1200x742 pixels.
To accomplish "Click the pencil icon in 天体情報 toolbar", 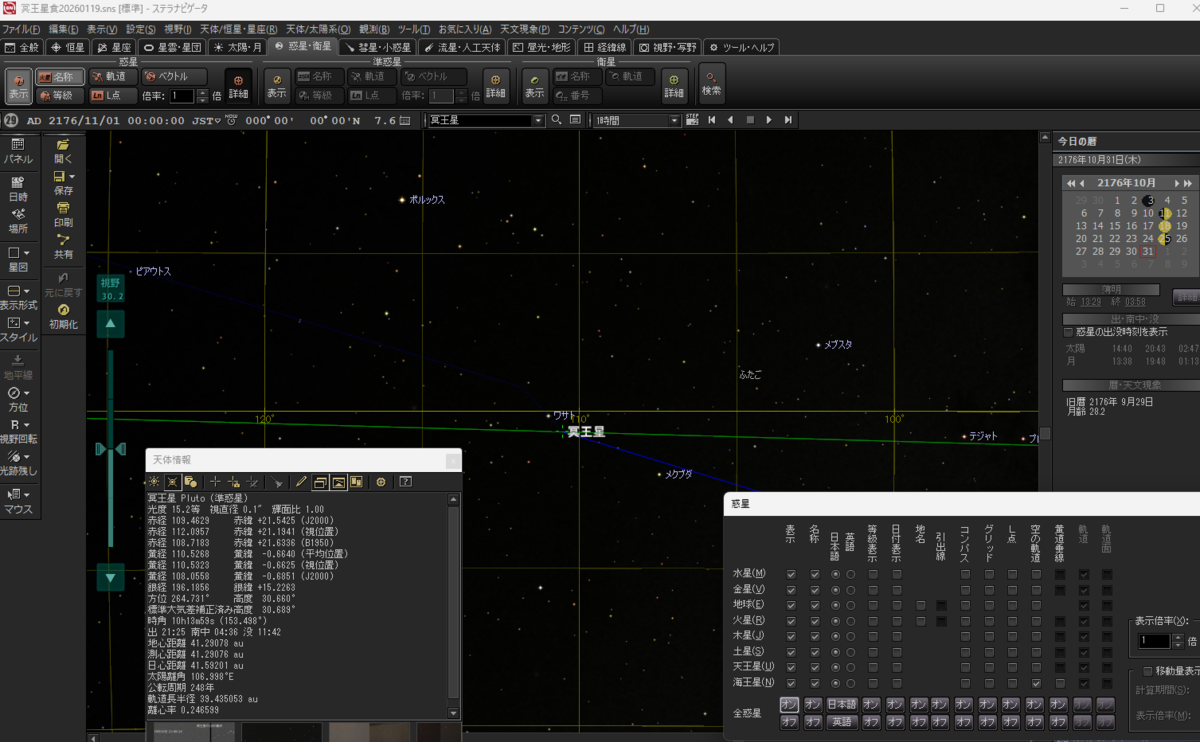I will point(301,482).
